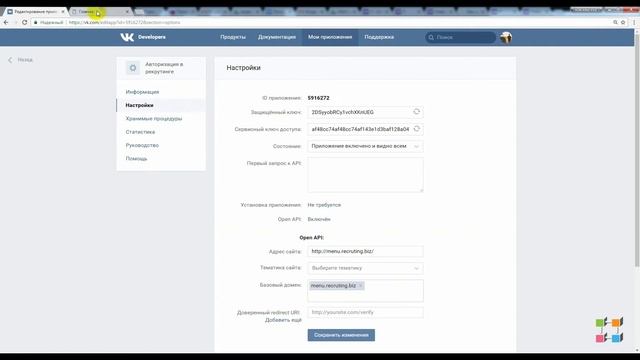Bookmark this page with star icon

click(x=623, y=22)
